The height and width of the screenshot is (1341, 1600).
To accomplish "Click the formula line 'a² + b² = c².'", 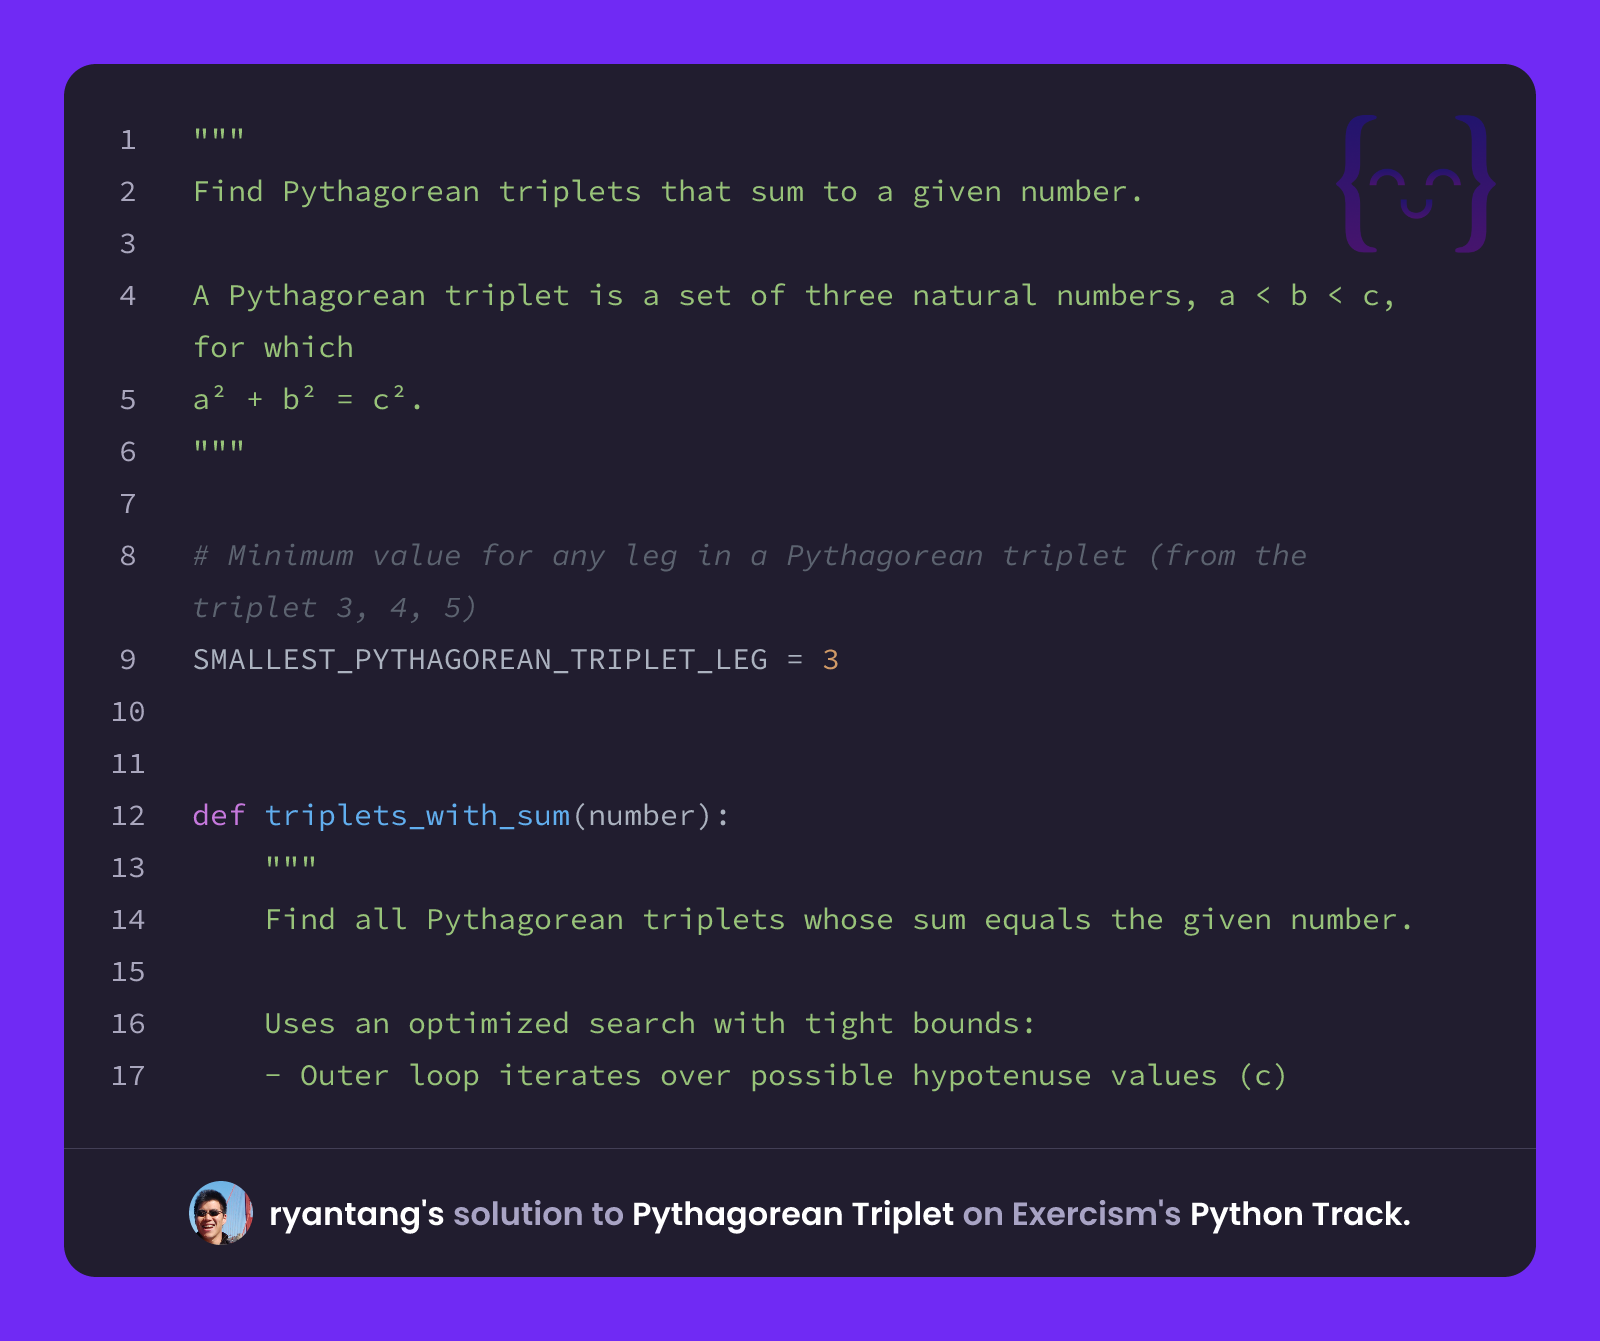I will [308, 400].
